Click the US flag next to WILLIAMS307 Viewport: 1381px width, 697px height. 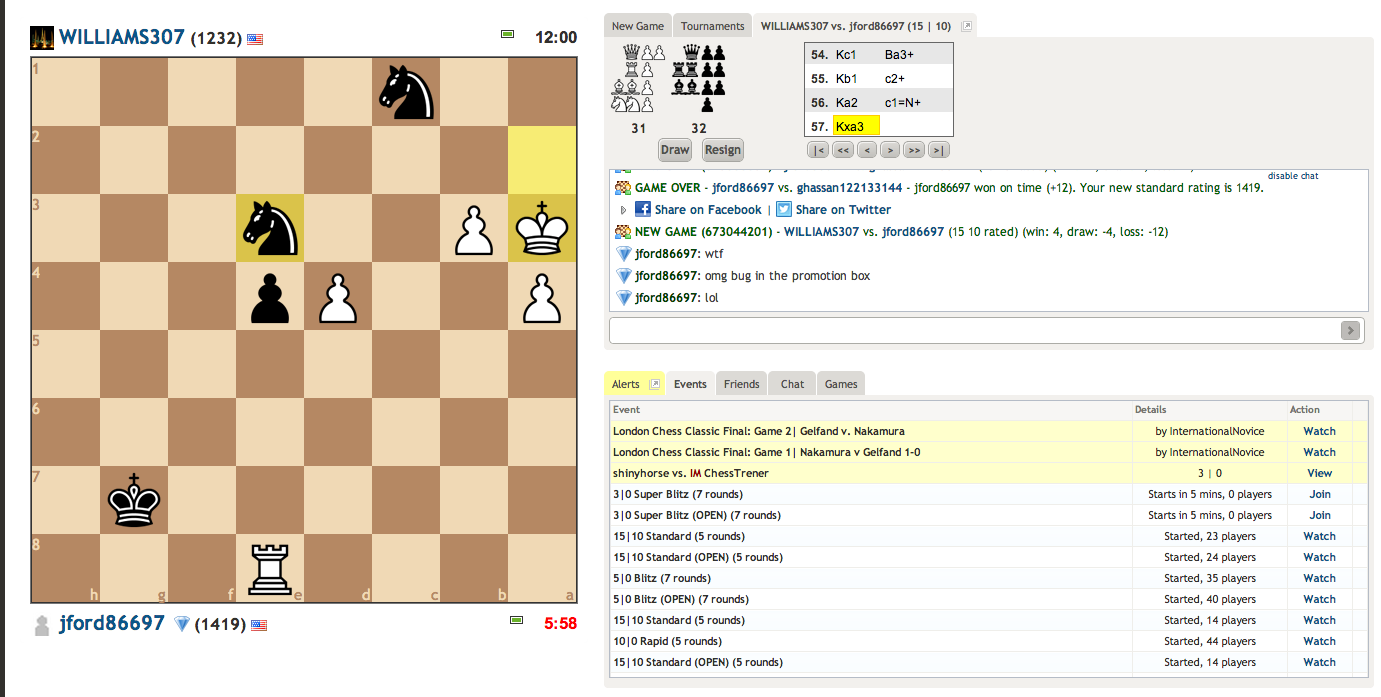(255, 39)
